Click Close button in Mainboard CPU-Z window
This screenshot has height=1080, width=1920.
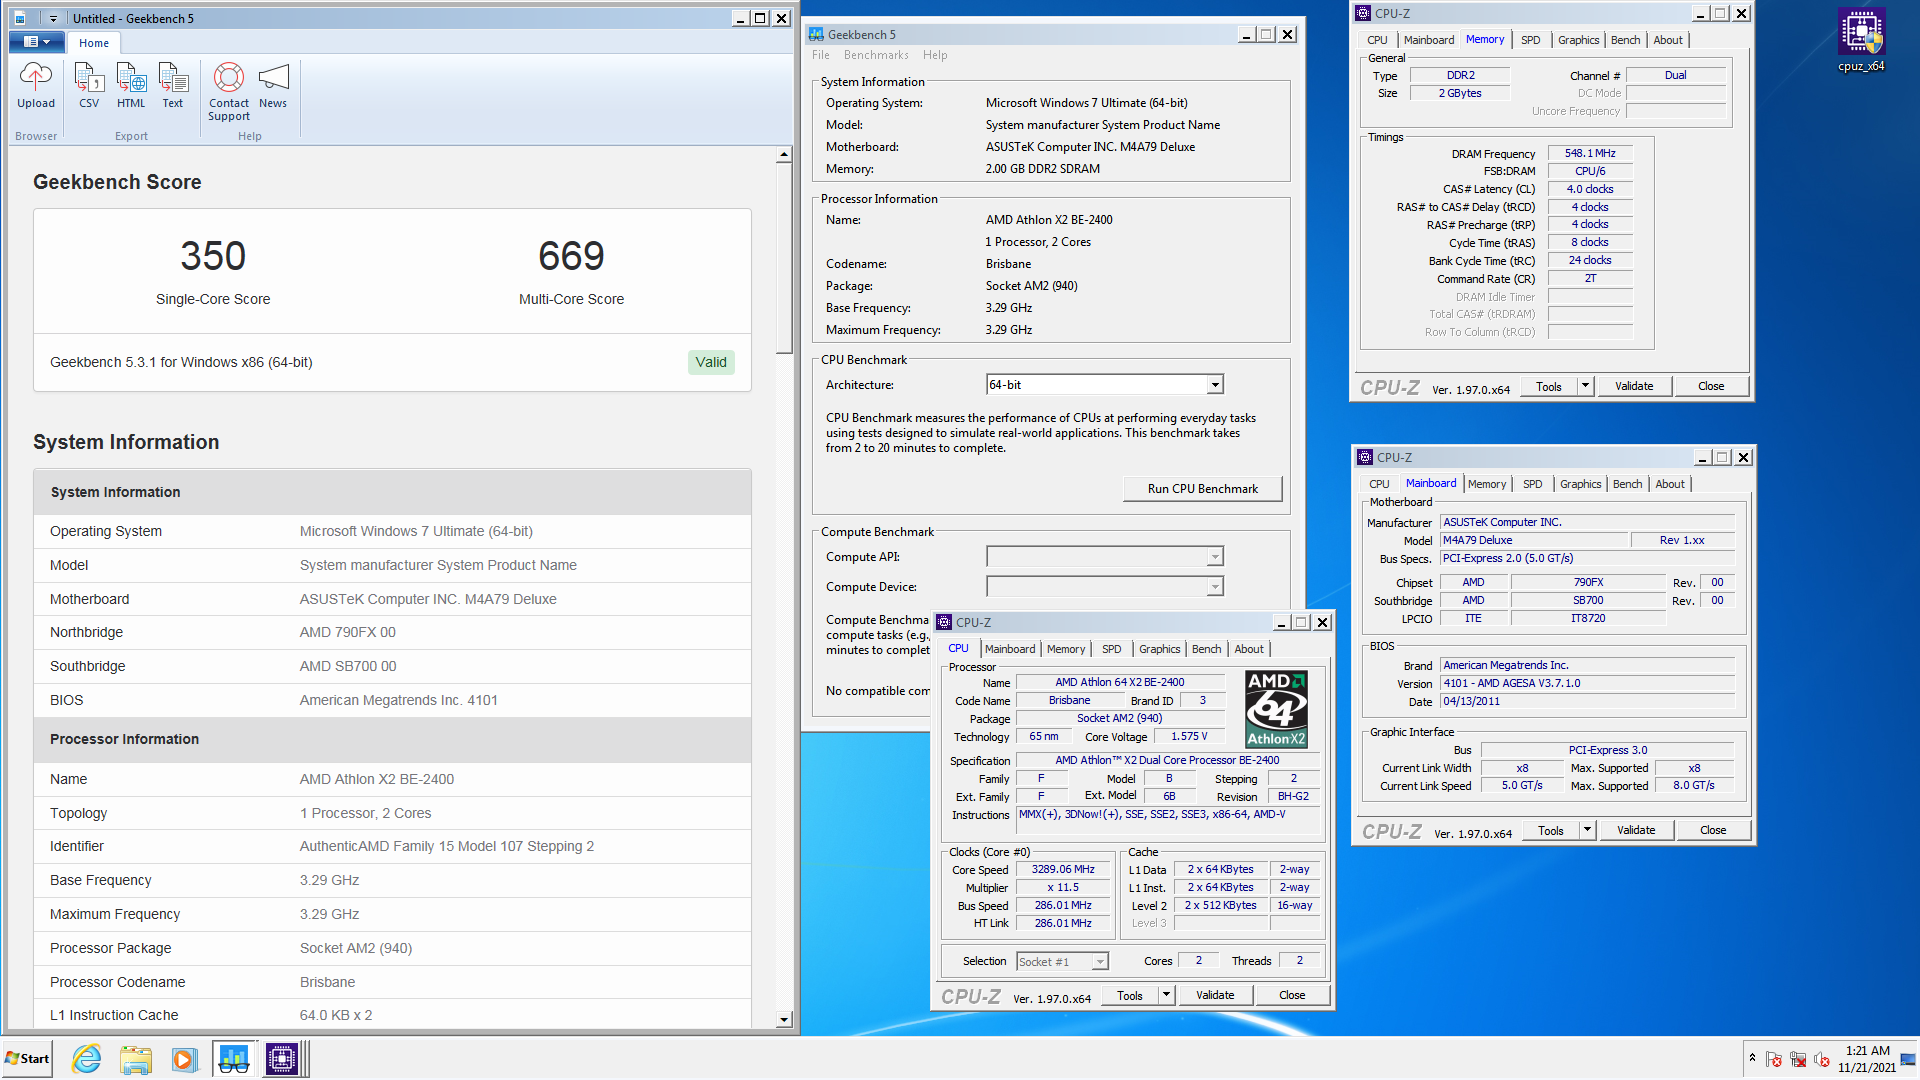tap(1713, 831)
